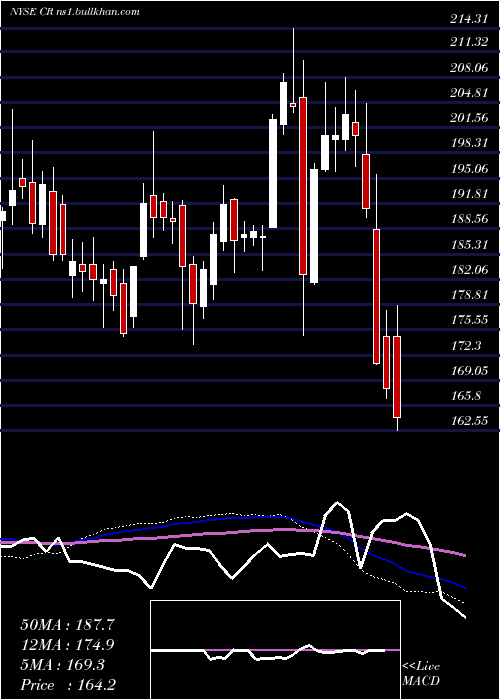Click the 5MA : 169.3 readout
The width and height of the screenshot is (500, 700).
click(62, 665)
